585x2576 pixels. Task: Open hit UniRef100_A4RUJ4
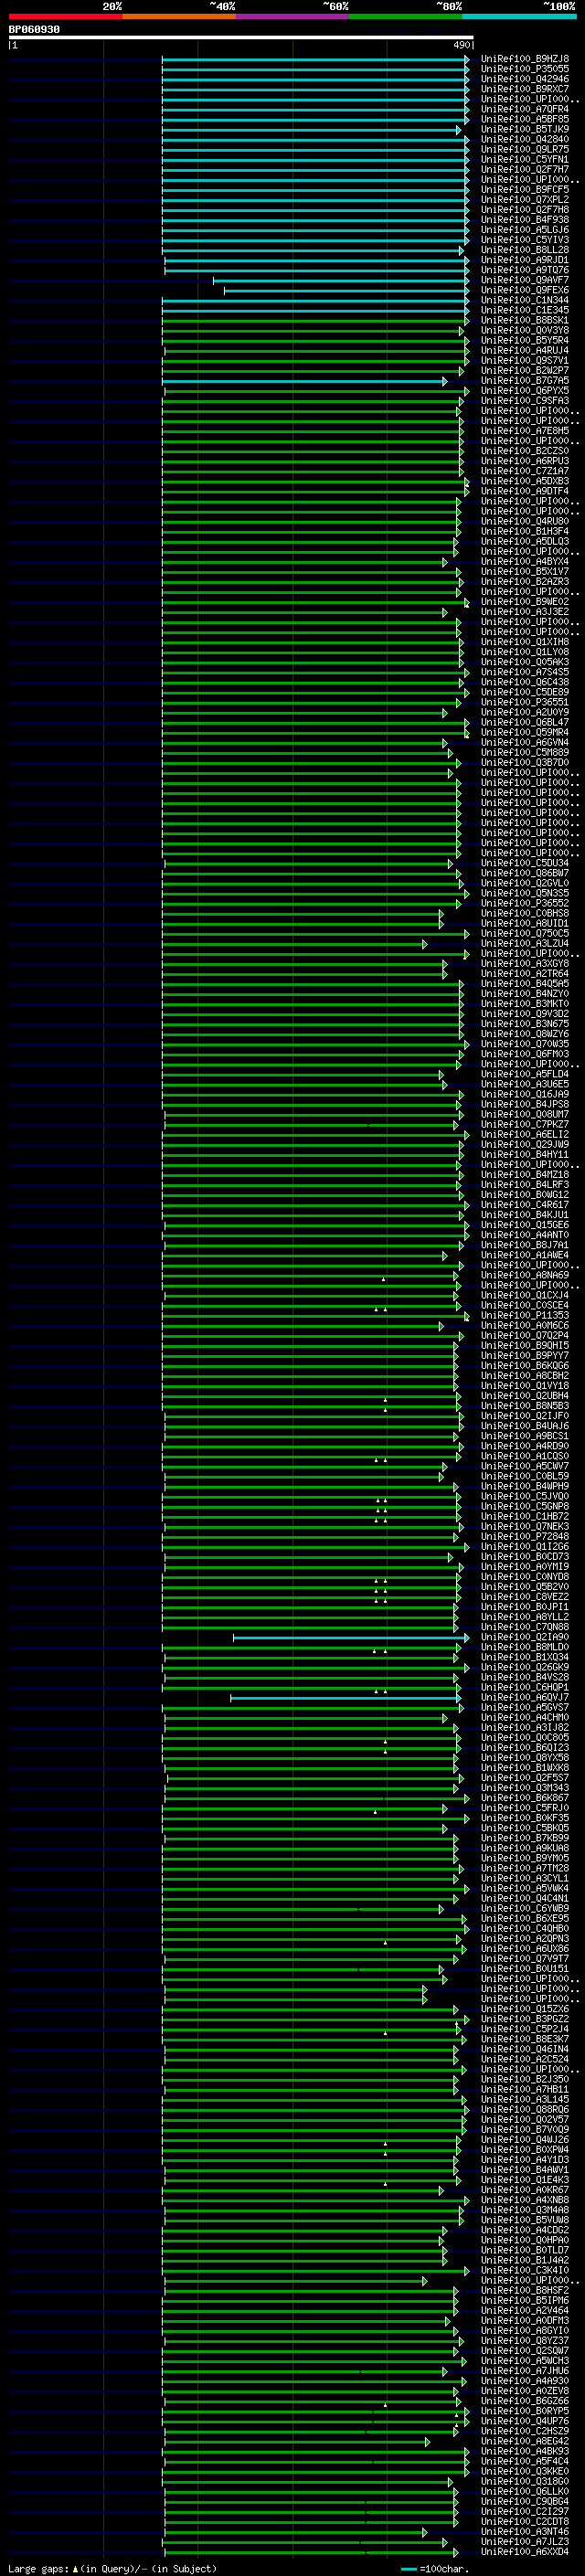525,350
